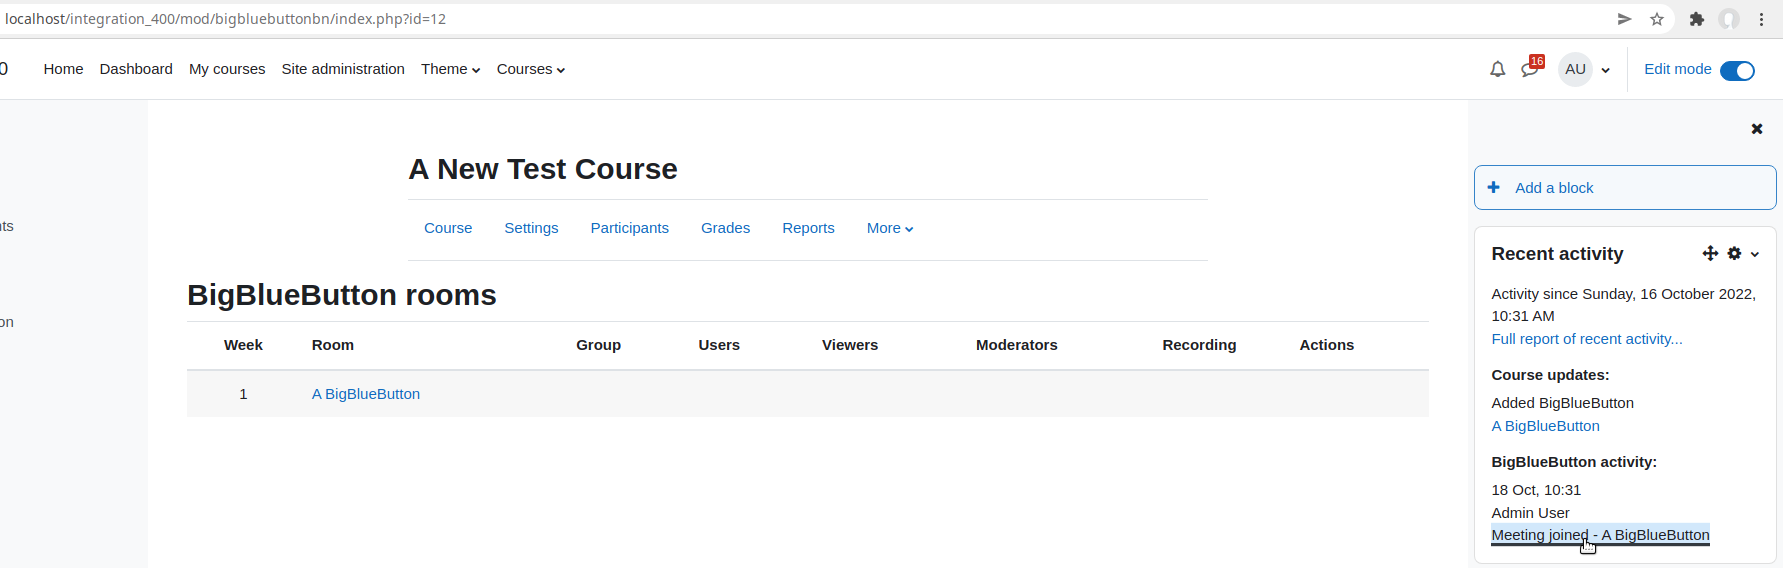The height and width of the screenshot is (568, 1783).
Task: Open My courses in top navigation
Action: click(227, 69)
